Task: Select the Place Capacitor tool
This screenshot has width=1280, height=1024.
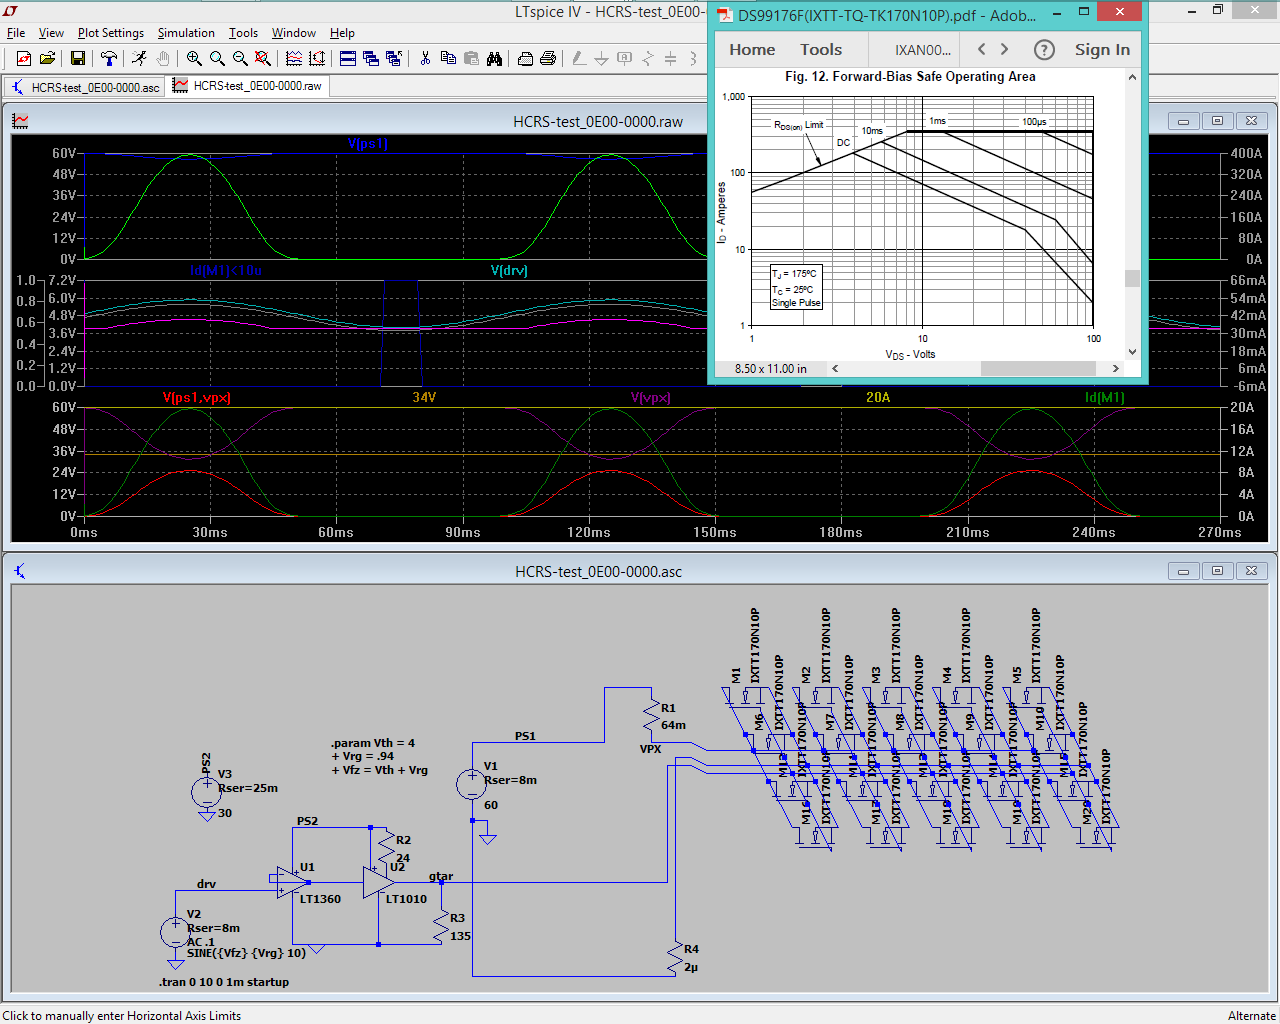Action: click(x=671, y=59)
